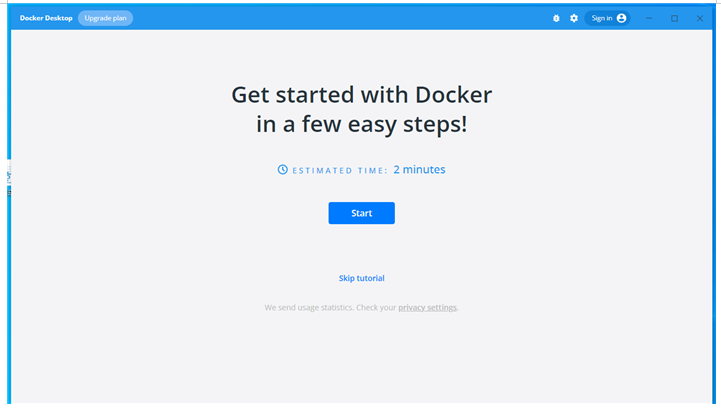Minimize the Docker Desktop window
This screenshot has height=409, width=721.
tap(649, 18)
